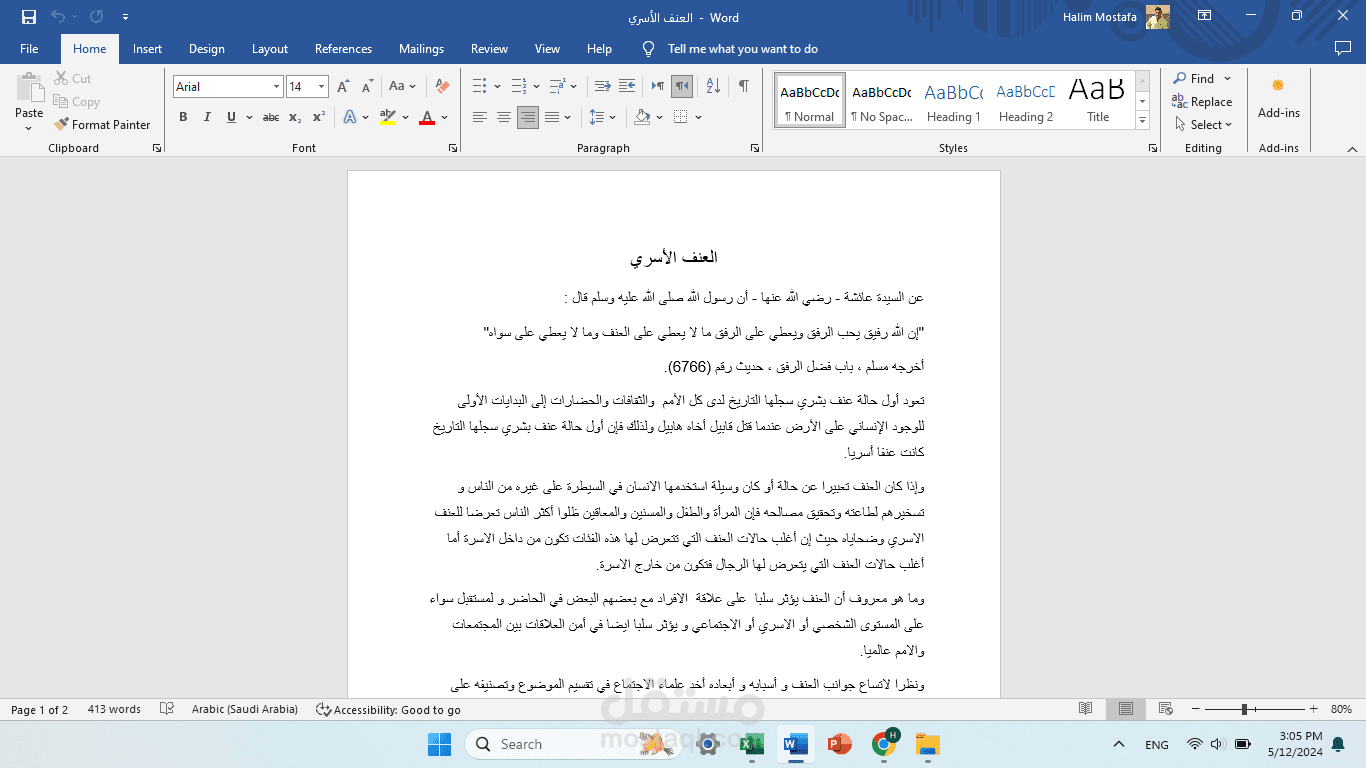The width and height of the screenshot is (1366, 768).
Task: Apply strikethrough to text
Action: pos(270,117)
